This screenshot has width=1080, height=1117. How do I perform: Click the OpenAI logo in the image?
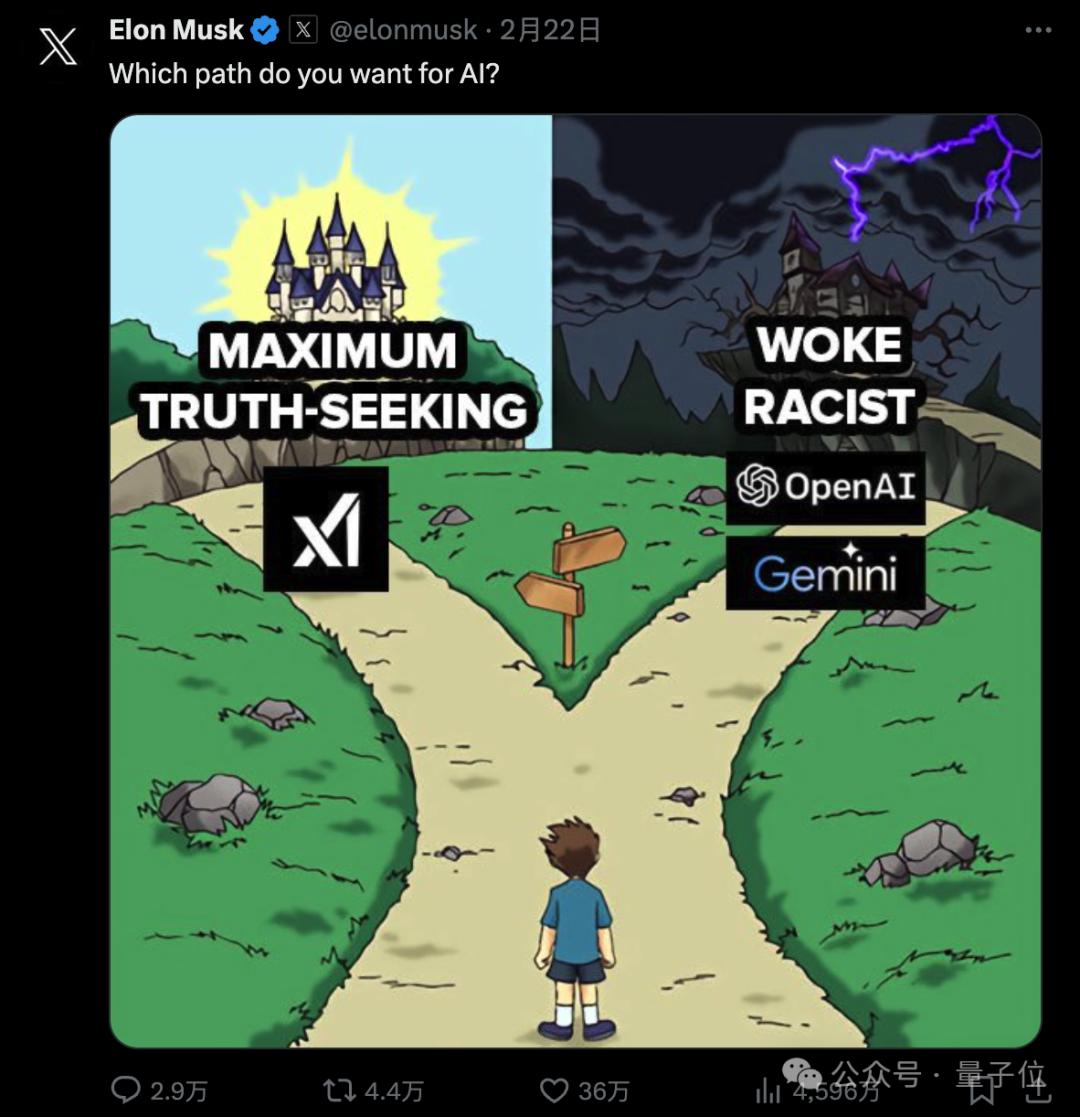click(826, 487)
